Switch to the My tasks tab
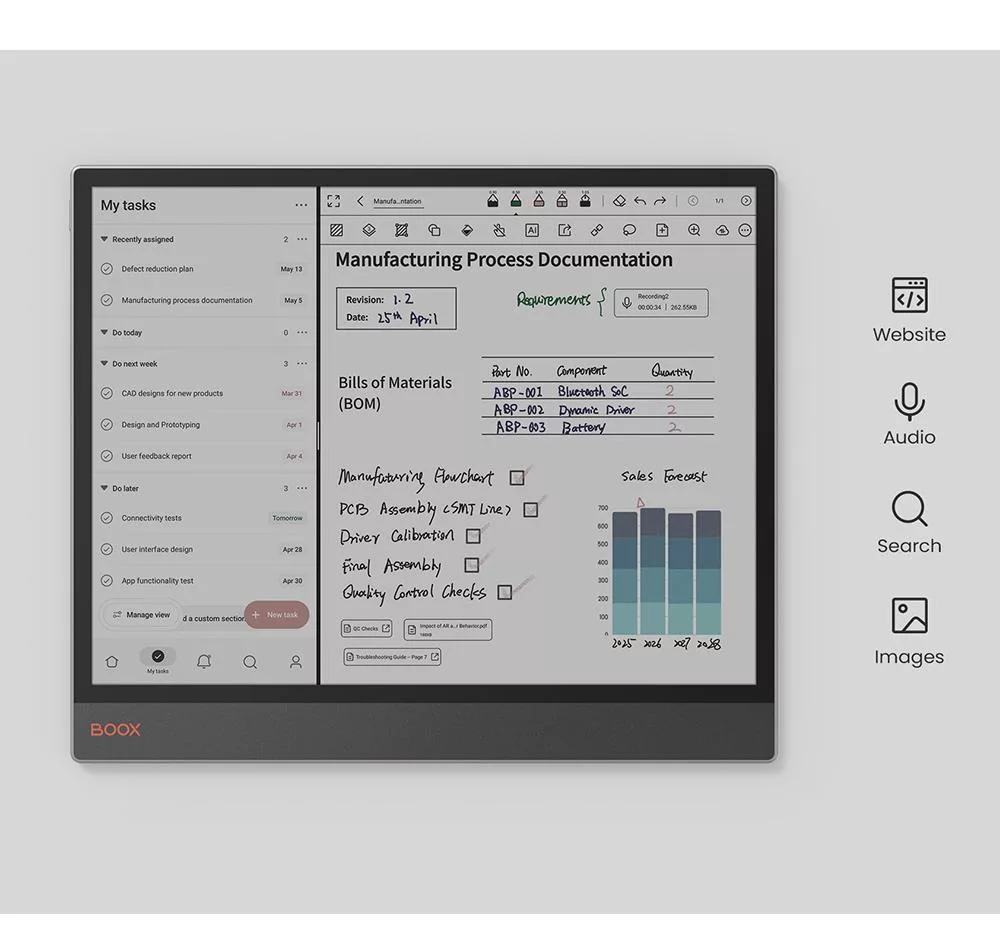Image resolution: width=1000 pixels, height=948 pixels. (x=158, y=660)
